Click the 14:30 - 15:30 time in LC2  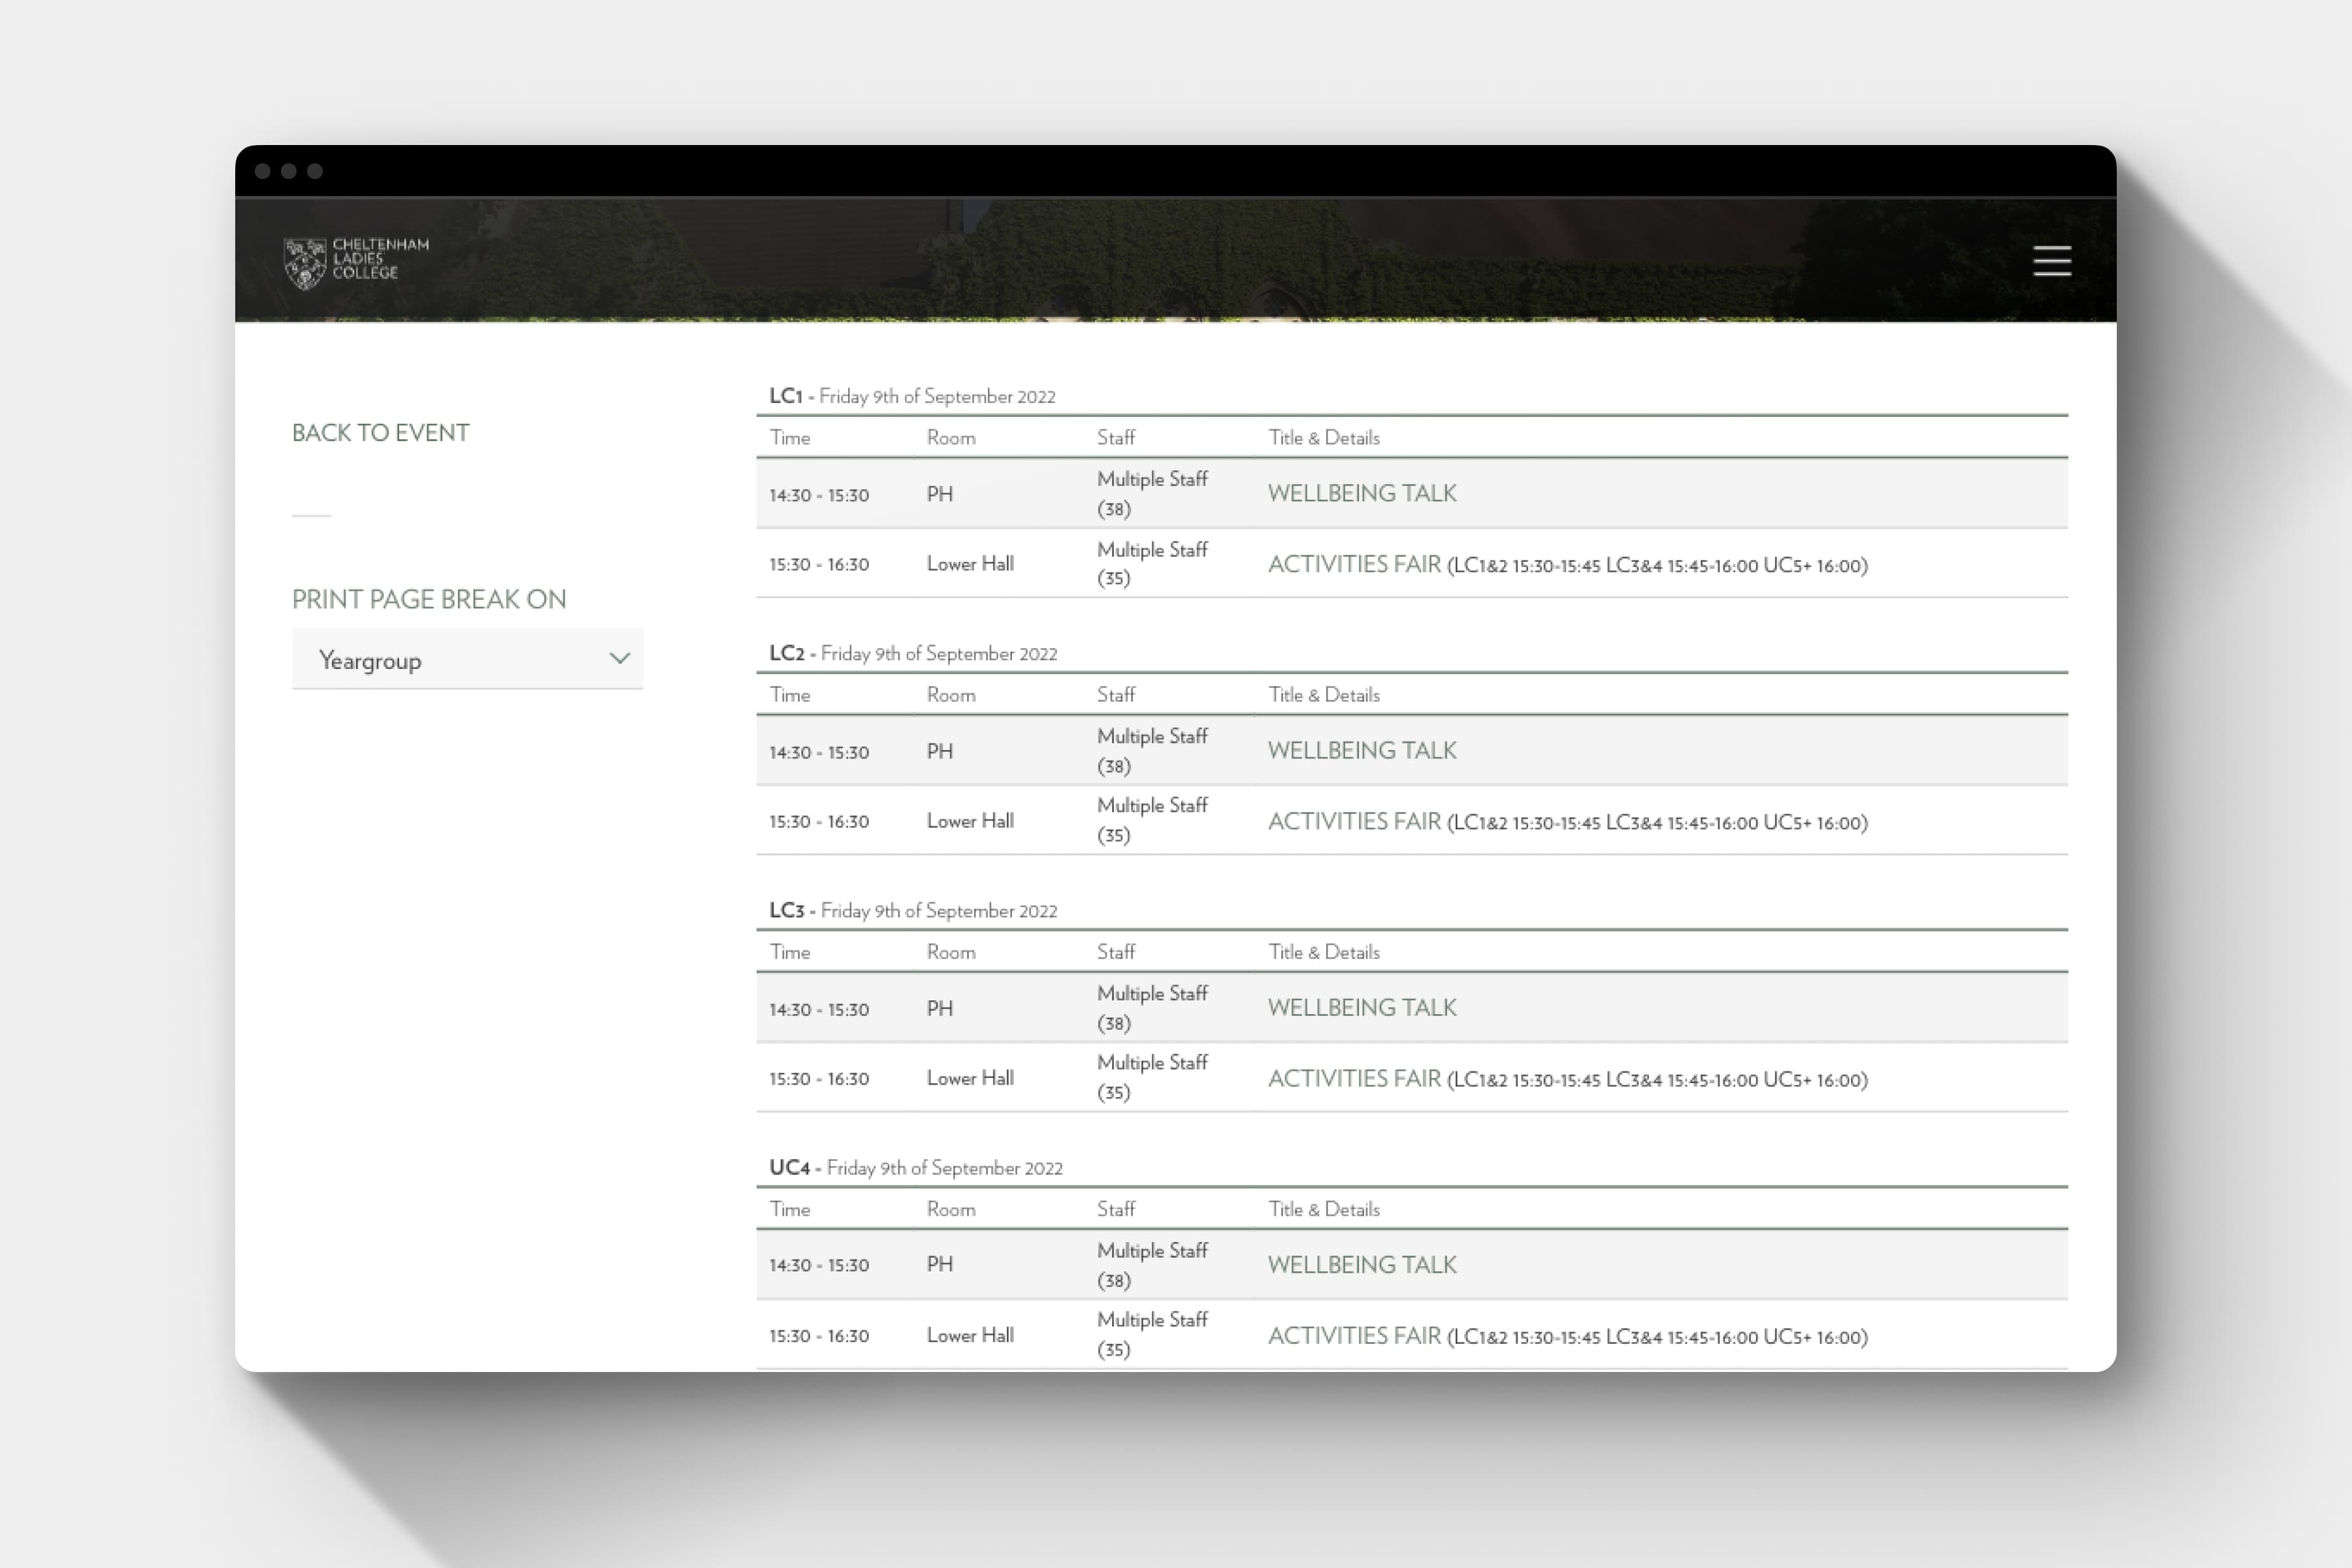point(819,752)
